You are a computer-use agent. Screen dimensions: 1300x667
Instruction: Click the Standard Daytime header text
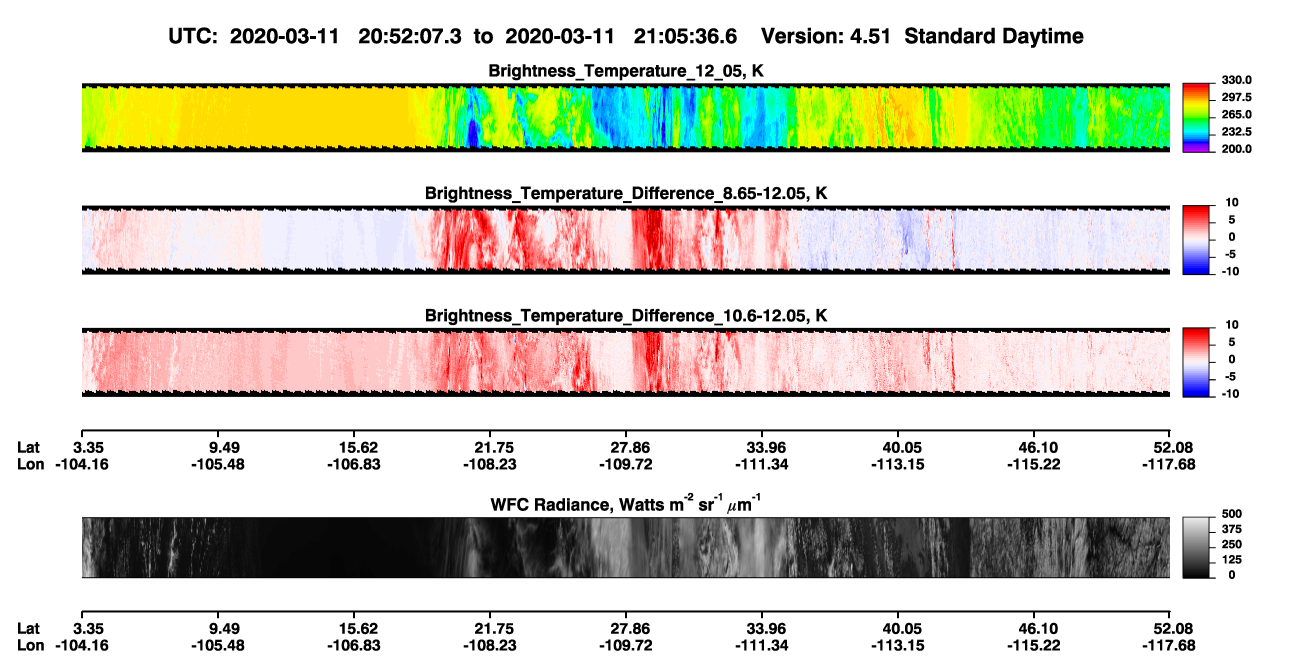point(996,36)
